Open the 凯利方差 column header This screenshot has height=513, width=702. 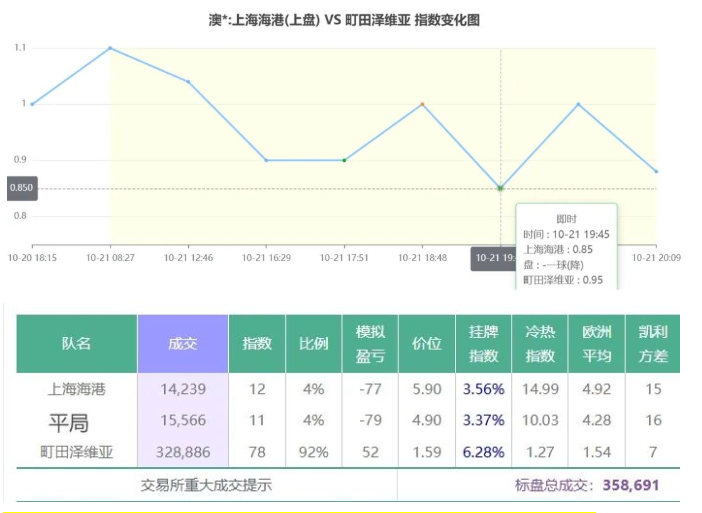tap(652, 344)
